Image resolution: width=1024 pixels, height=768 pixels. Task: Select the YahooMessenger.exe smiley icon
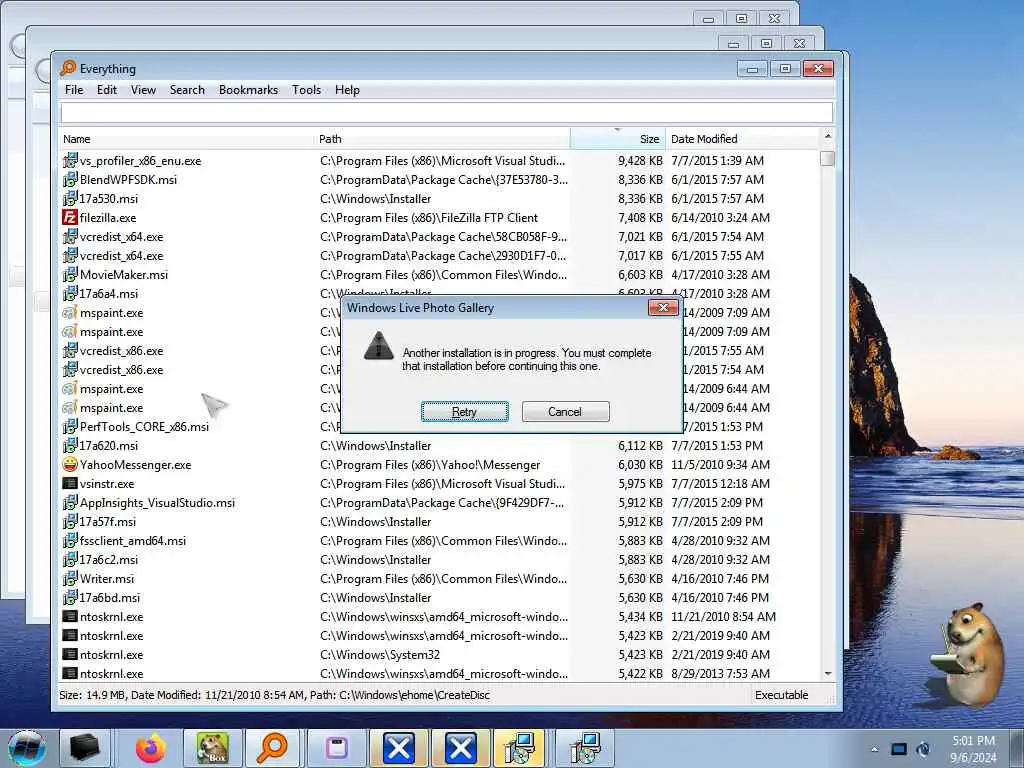click(x=70, y=464)
